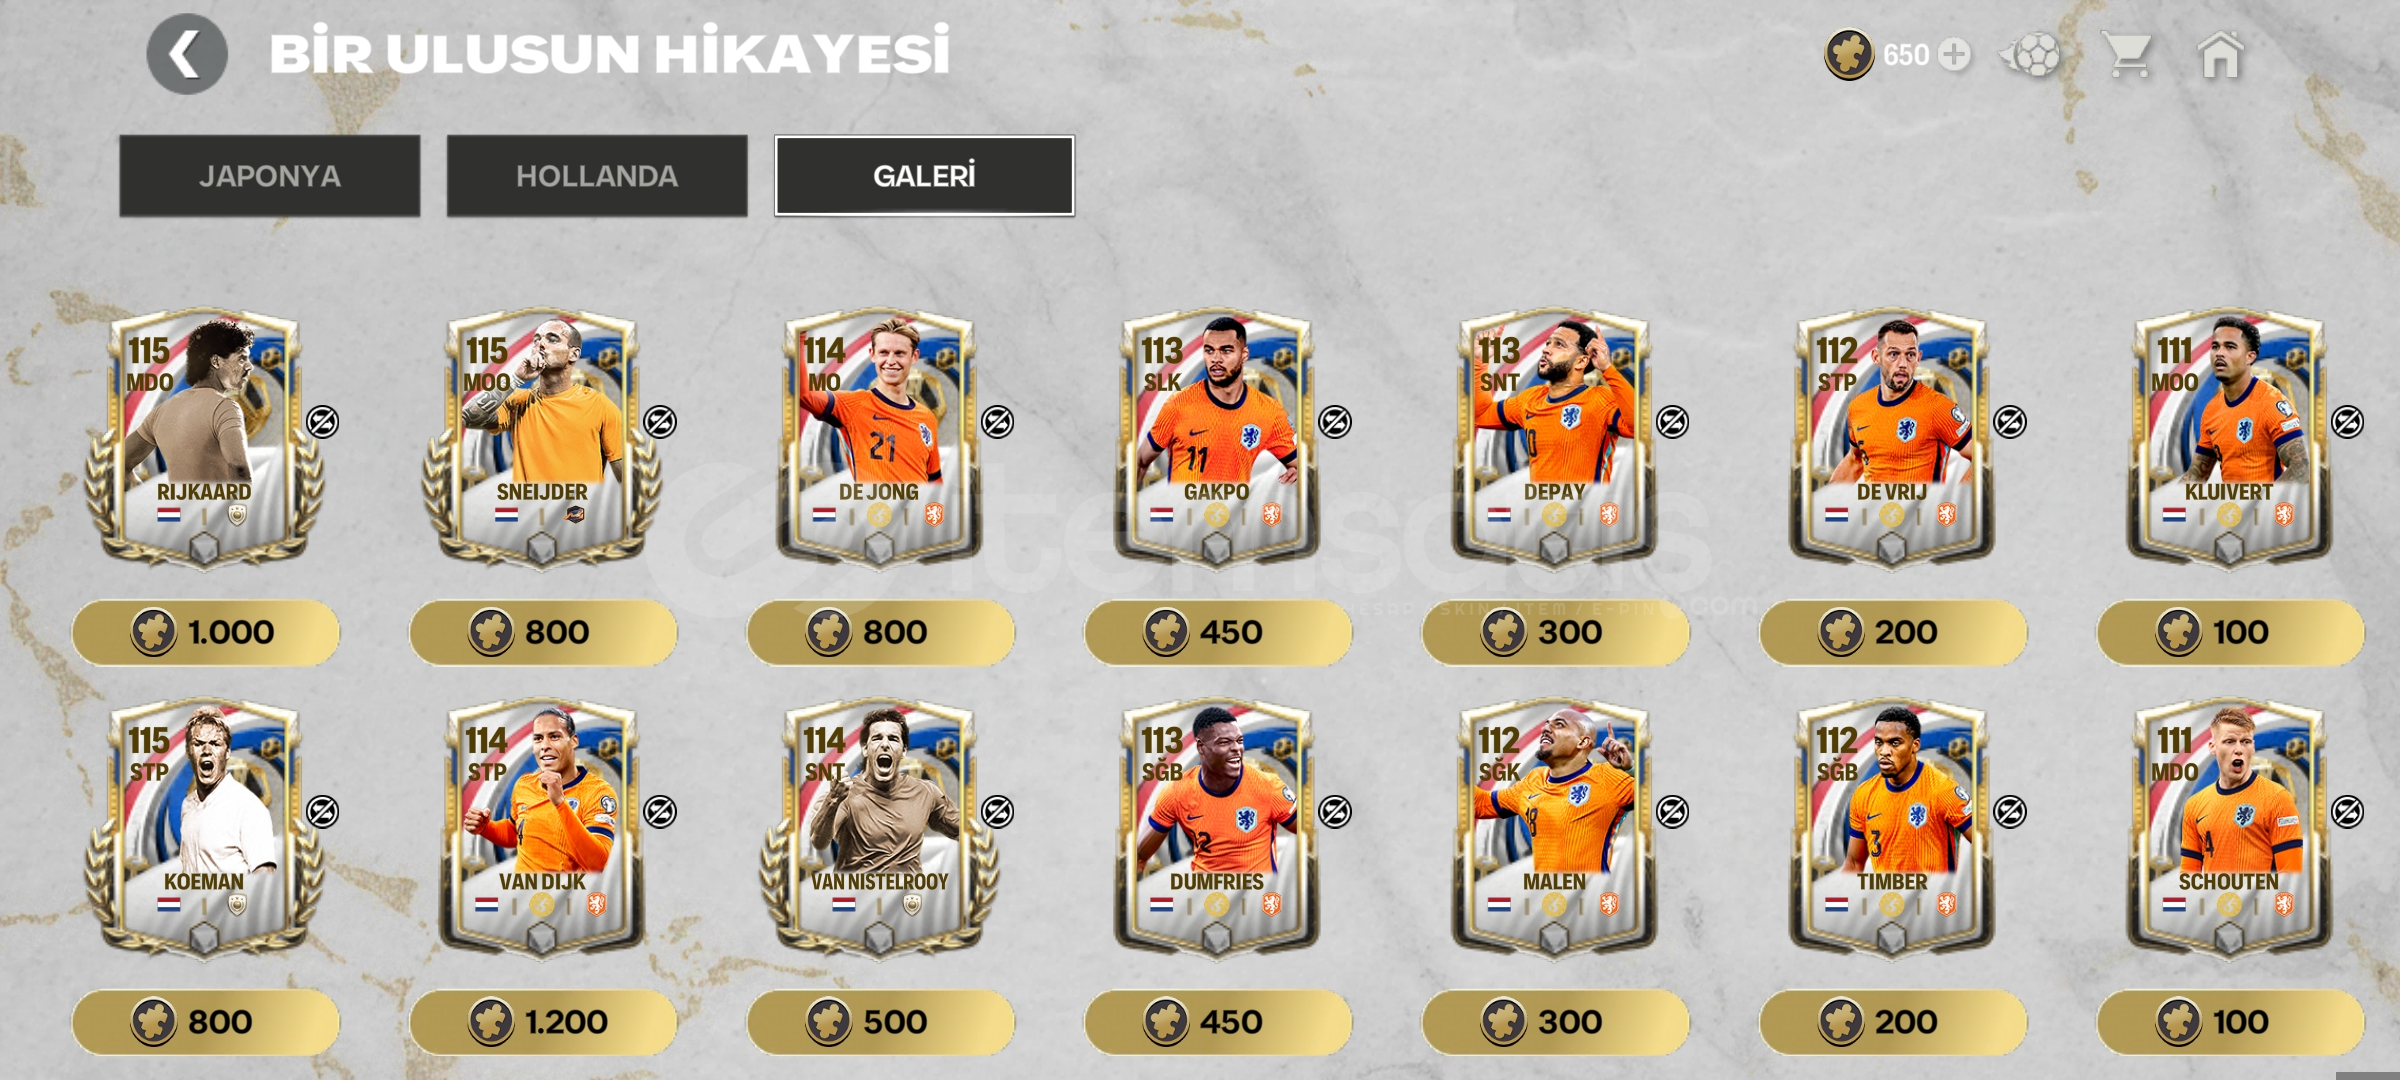This screenshot has width=2400, height=1080.
Task: Tap untradeable icon beside Rijkaard card
Action: coord(322,422)
